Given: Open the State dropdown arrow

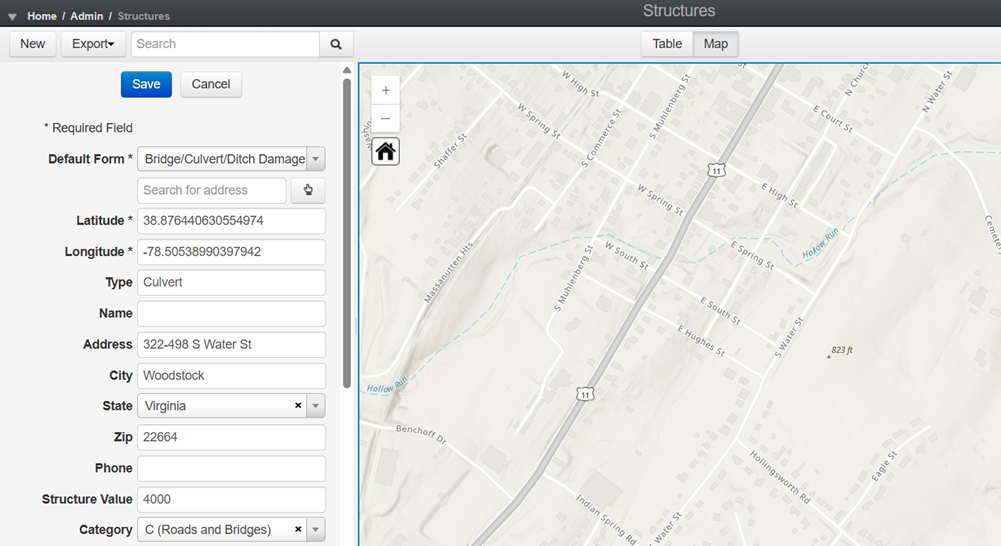Looking at the screenshot, I should point(315,406).
